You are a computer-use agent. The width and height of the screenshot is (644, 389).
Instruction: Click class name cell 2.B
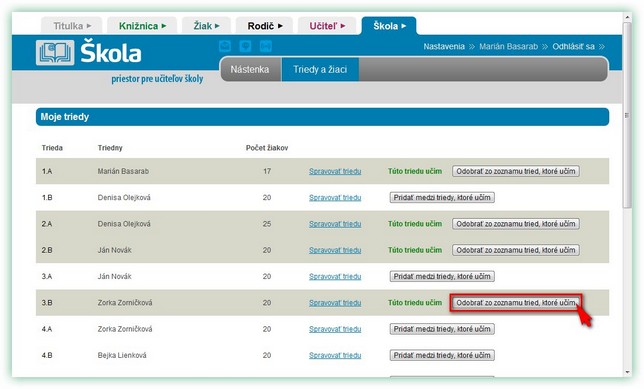point(47,250)
